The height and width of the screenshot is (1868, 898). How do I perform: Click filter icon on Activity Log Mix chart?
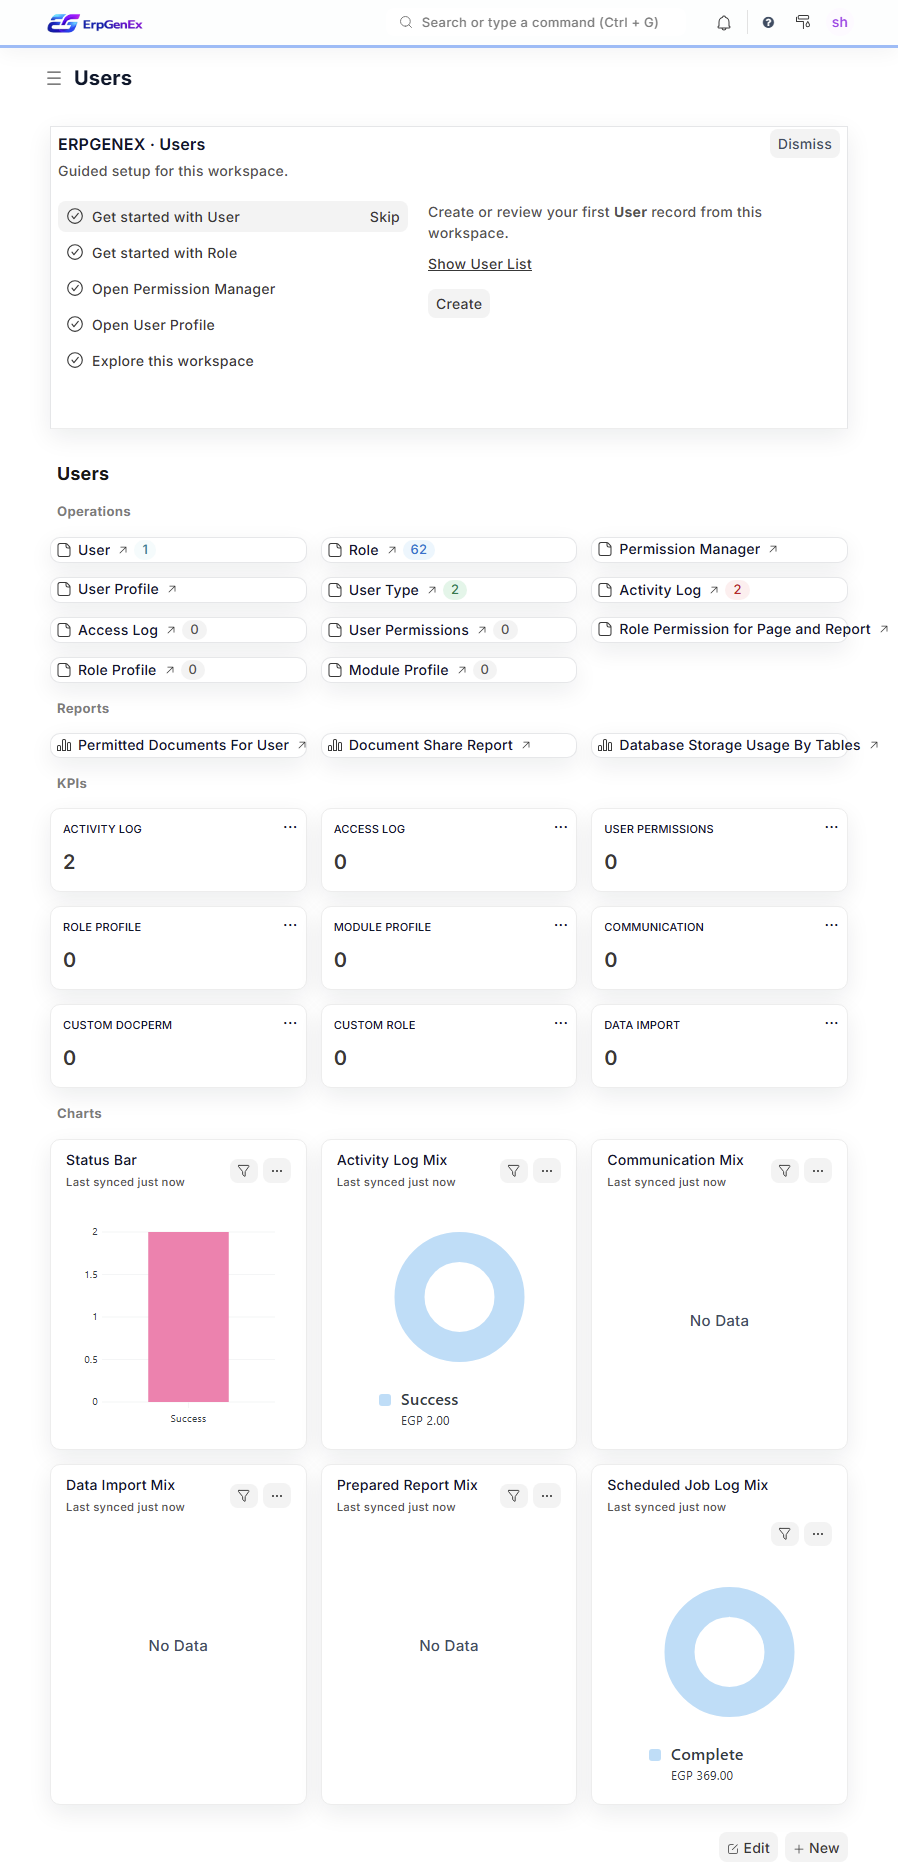[514, 1171]
